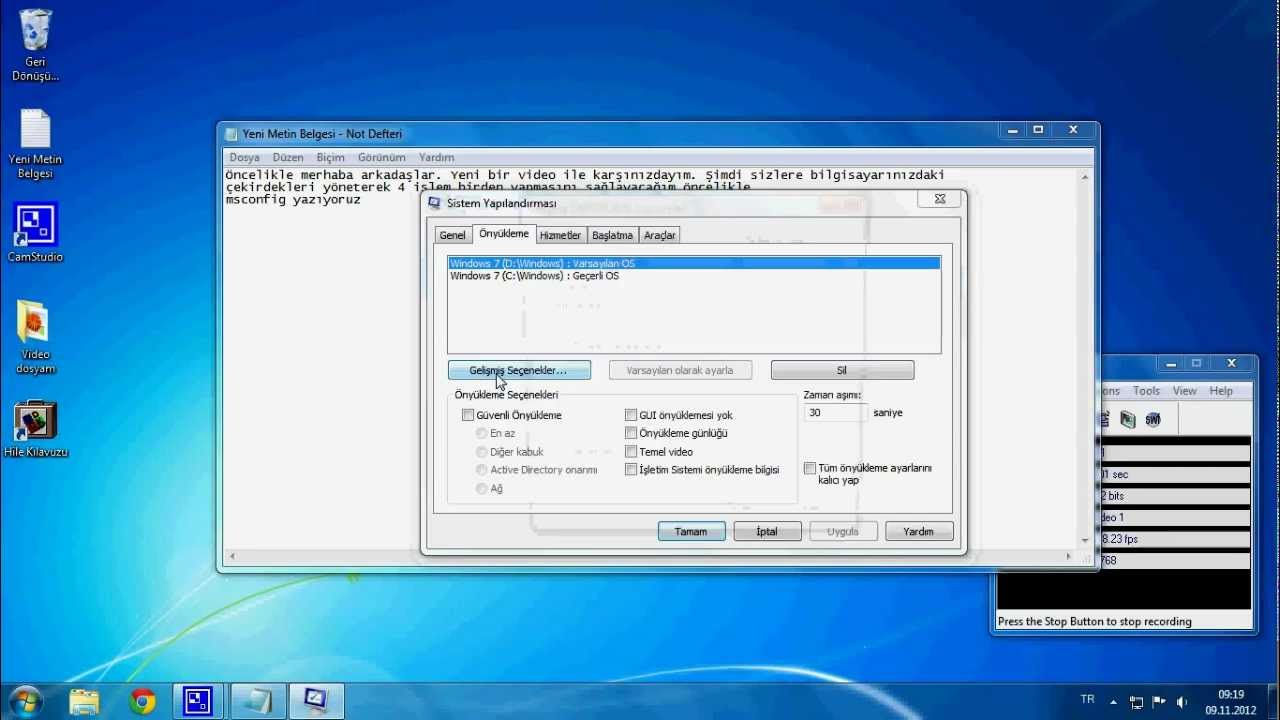The image size is (1280, 720).
Task: Switch to the Genel tab
Action: click(452, 235)
